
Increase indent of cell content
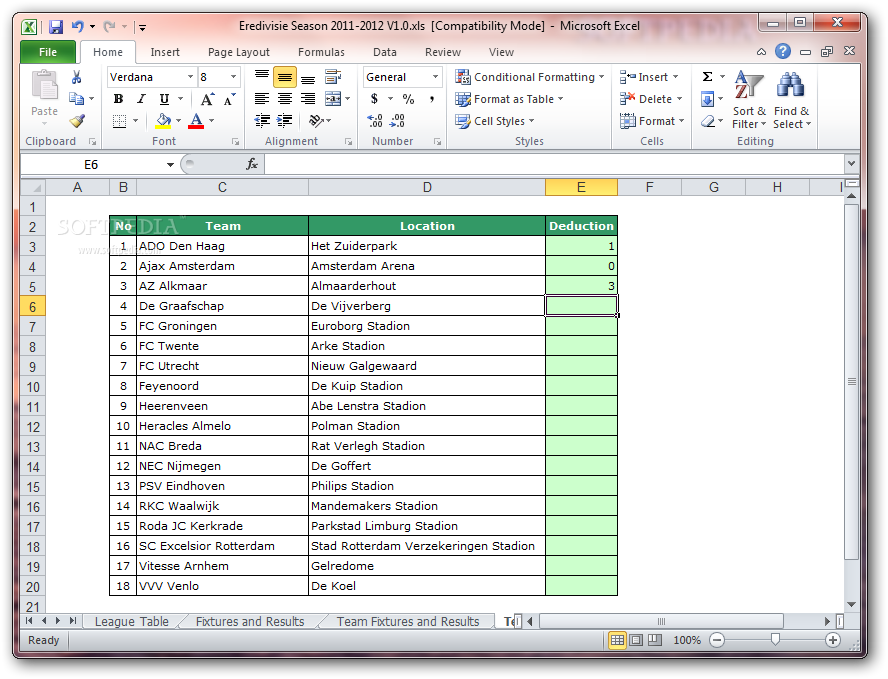point(284,121)
